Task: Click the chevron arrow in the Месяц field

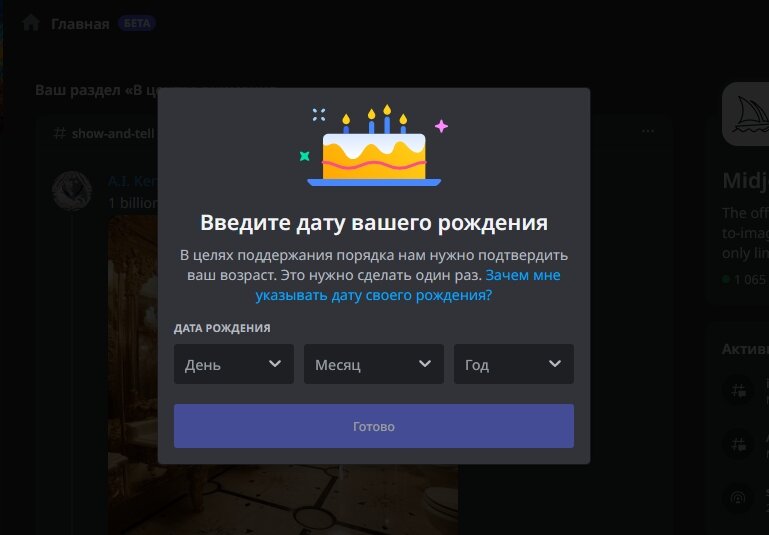Action: click(x=425, y=364)
